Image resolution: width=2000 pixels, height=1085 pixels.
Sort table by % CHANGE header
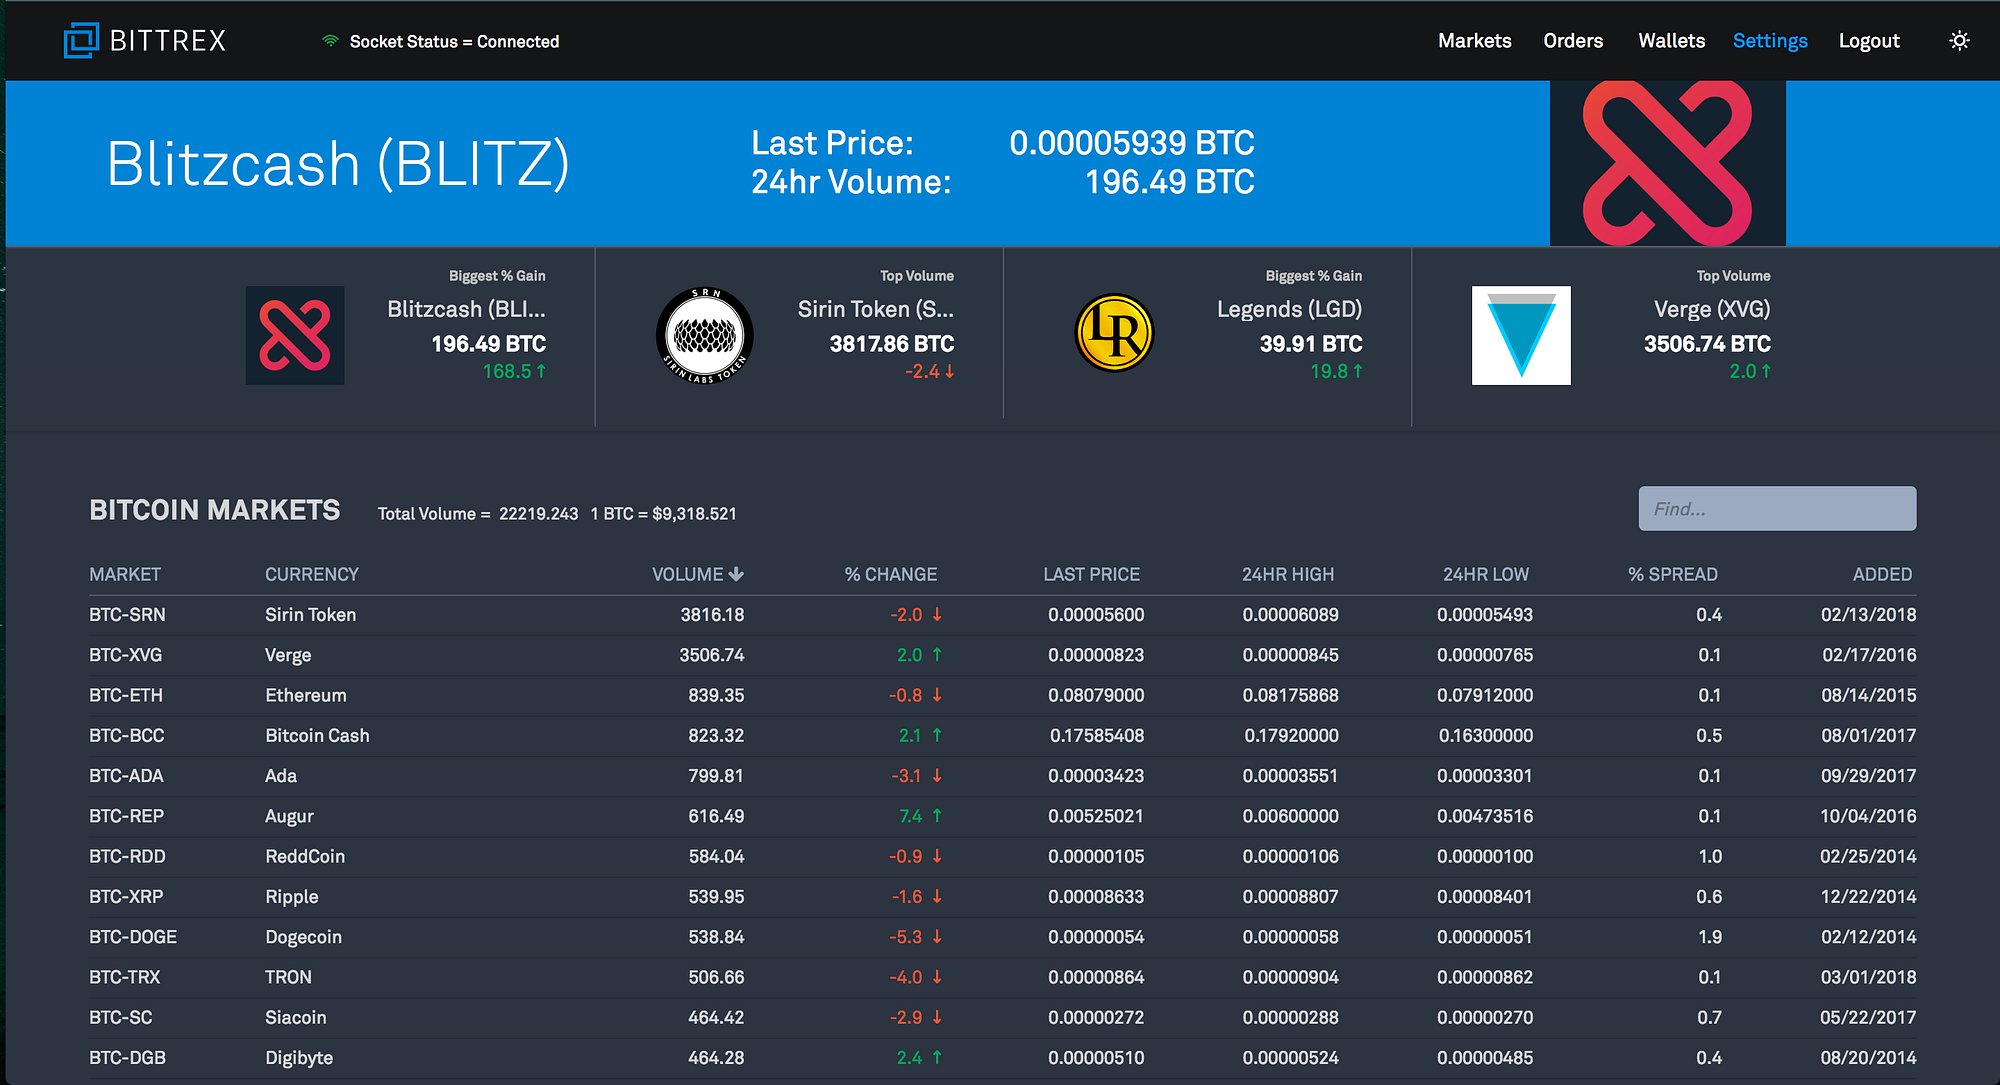coord(891,574)
